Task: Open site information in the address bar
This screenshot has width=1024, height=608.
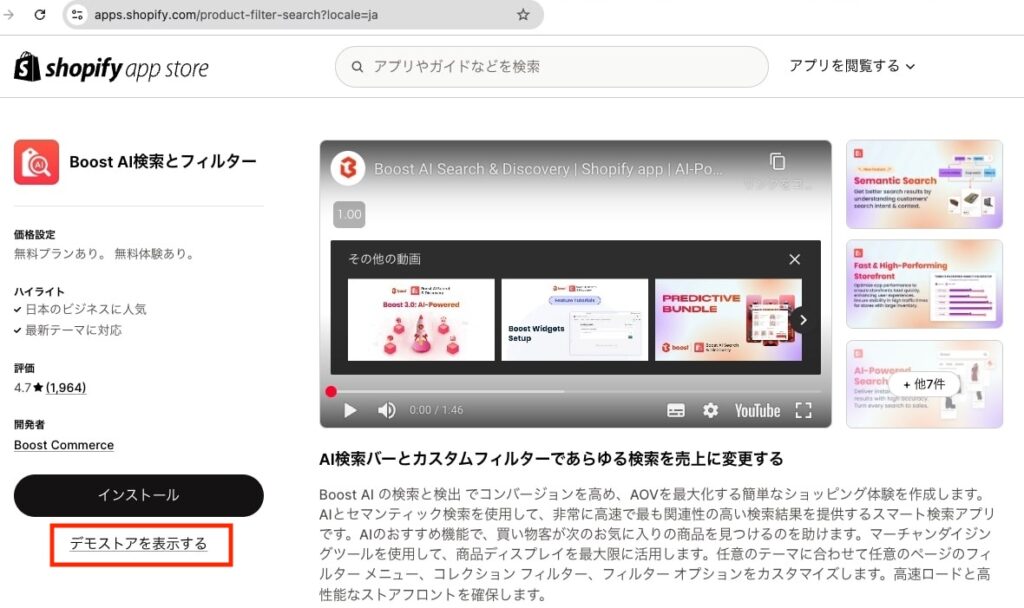Action: click(78, 15)
